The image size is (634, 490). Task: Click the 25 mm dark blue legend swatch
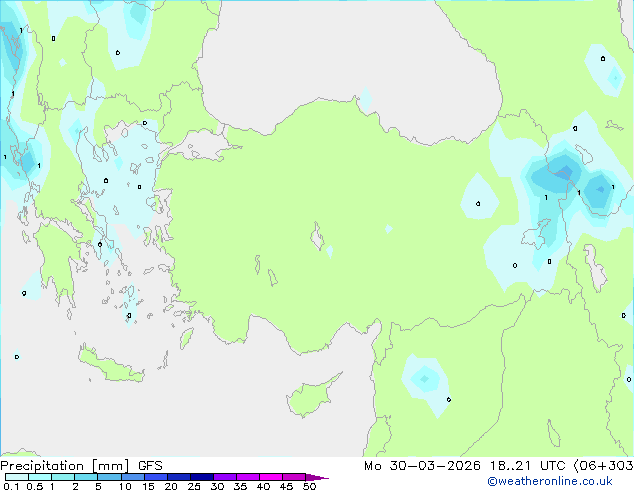pyautogui.click(x=202, y=477)
